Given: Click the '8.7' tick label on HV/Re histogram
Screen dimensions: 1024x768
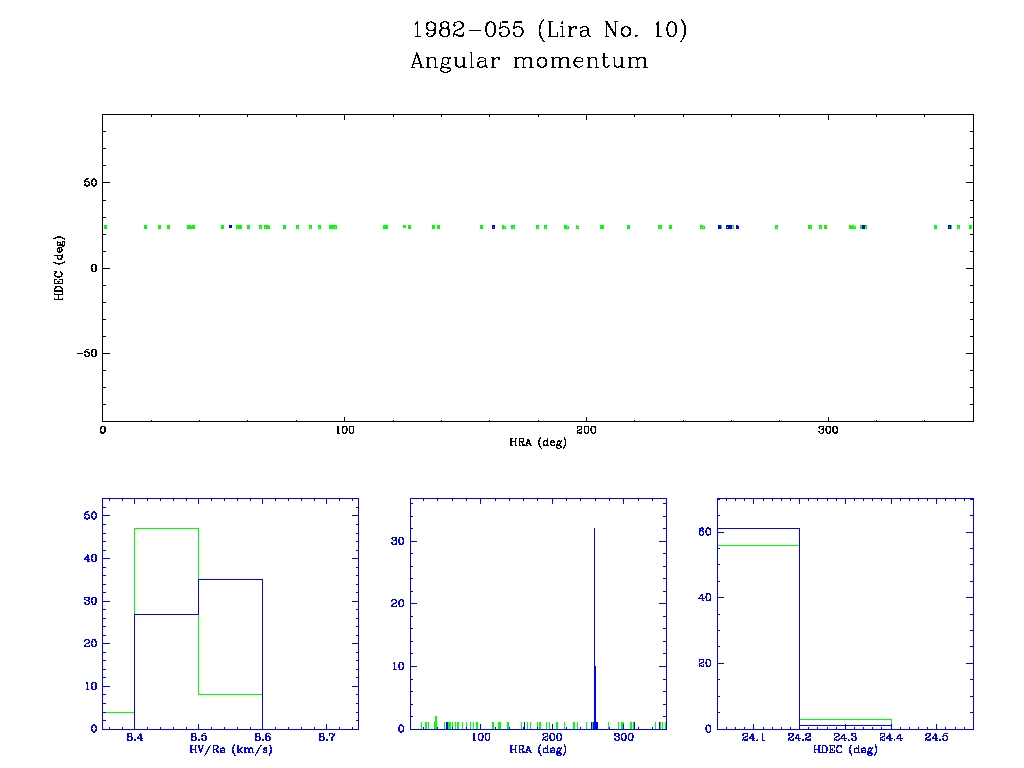Looking at the screenshot, I should (x=326, y=738).
